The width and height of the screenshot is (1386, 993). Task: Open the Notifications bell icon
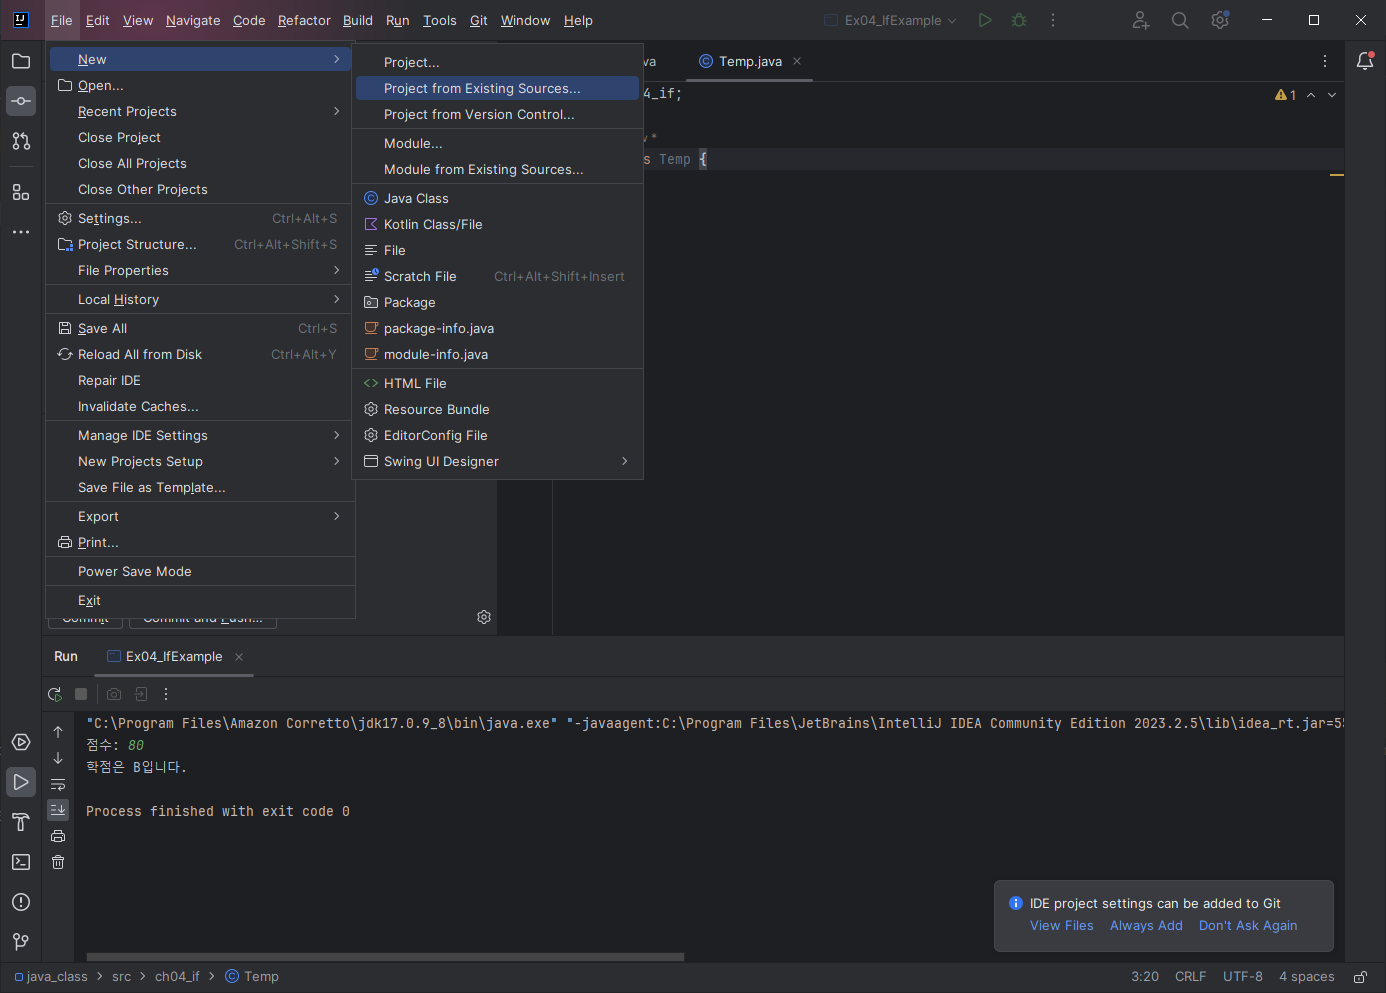(x=1365, y=61)
